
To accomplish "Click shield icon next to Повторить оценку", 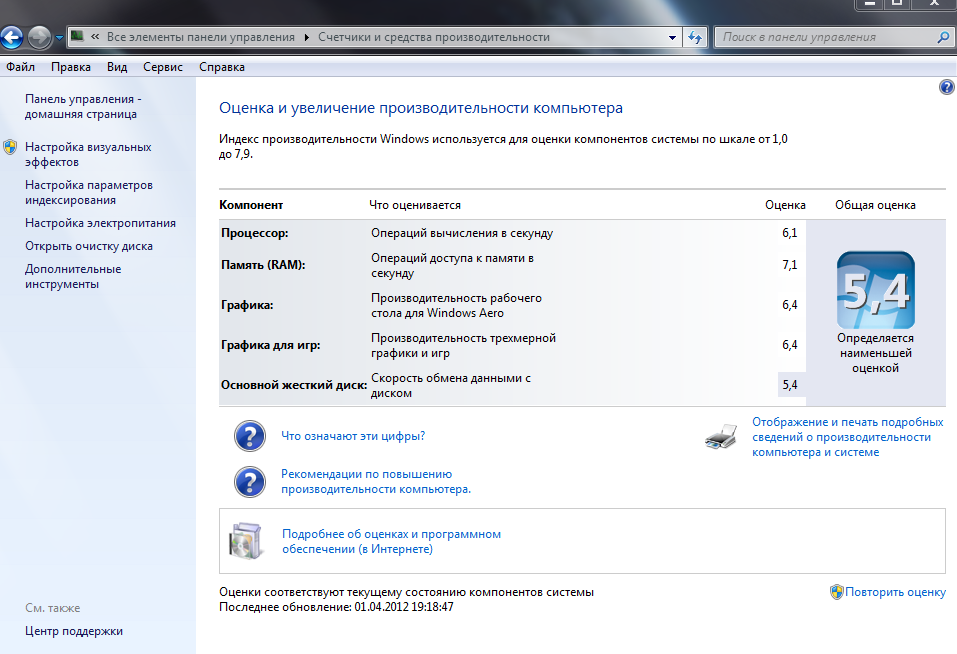I will (836, 592).
